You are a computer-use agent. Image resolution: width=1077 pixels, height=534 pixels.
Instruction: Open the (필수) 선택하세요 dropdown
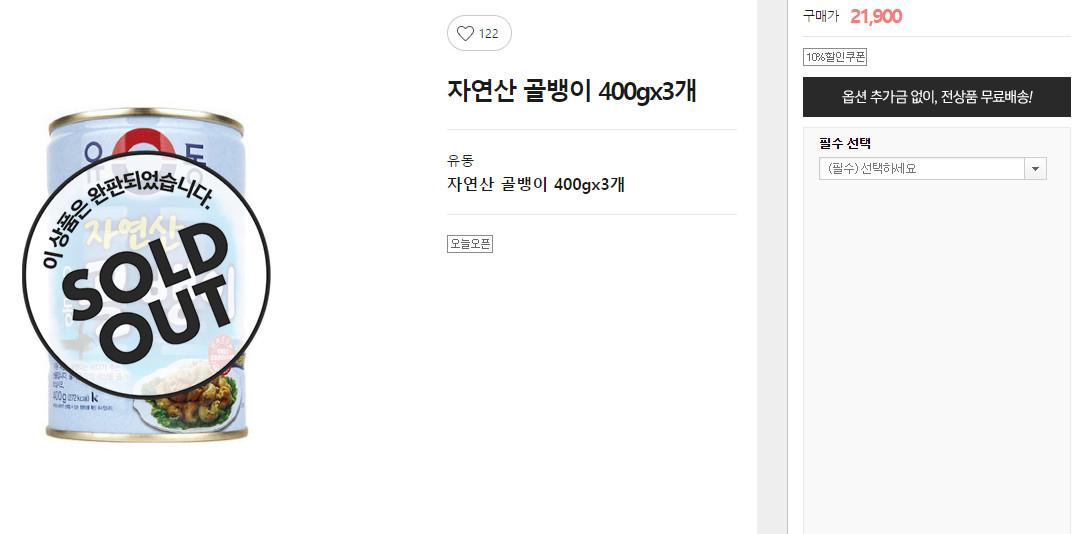[x=932, y=168]
